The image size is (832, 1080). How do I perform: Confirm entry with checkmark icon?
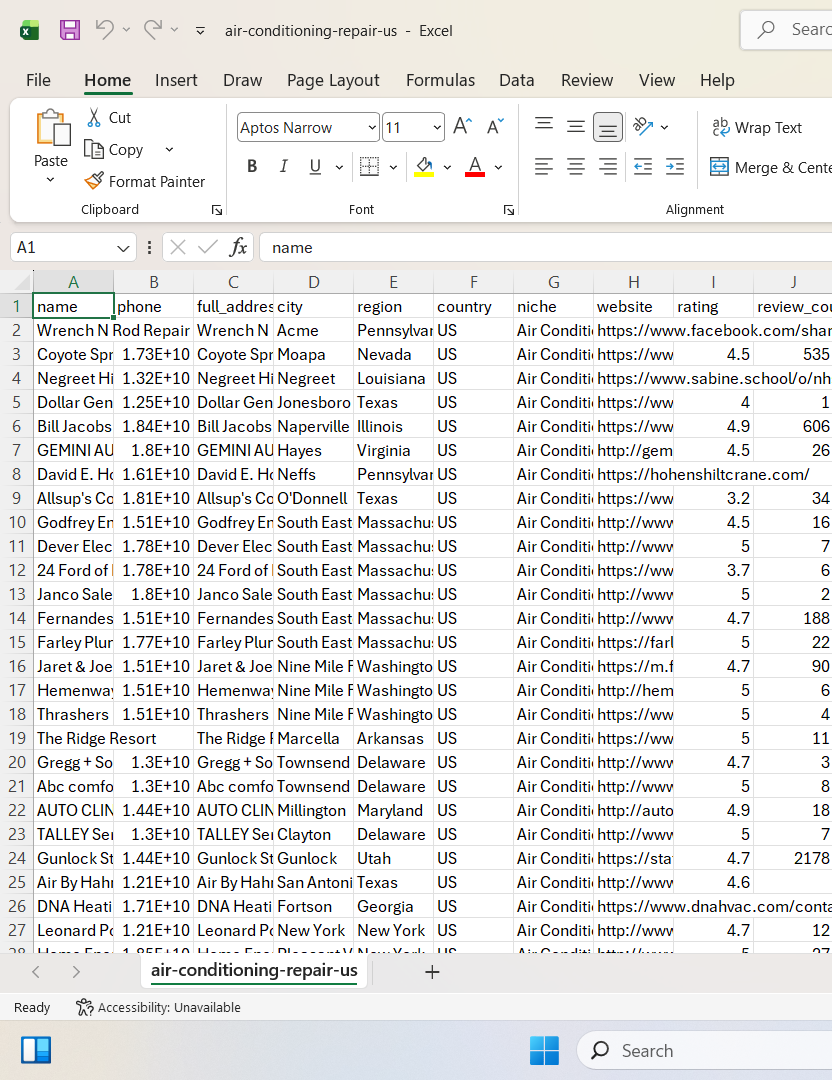(x=207, y=247)
